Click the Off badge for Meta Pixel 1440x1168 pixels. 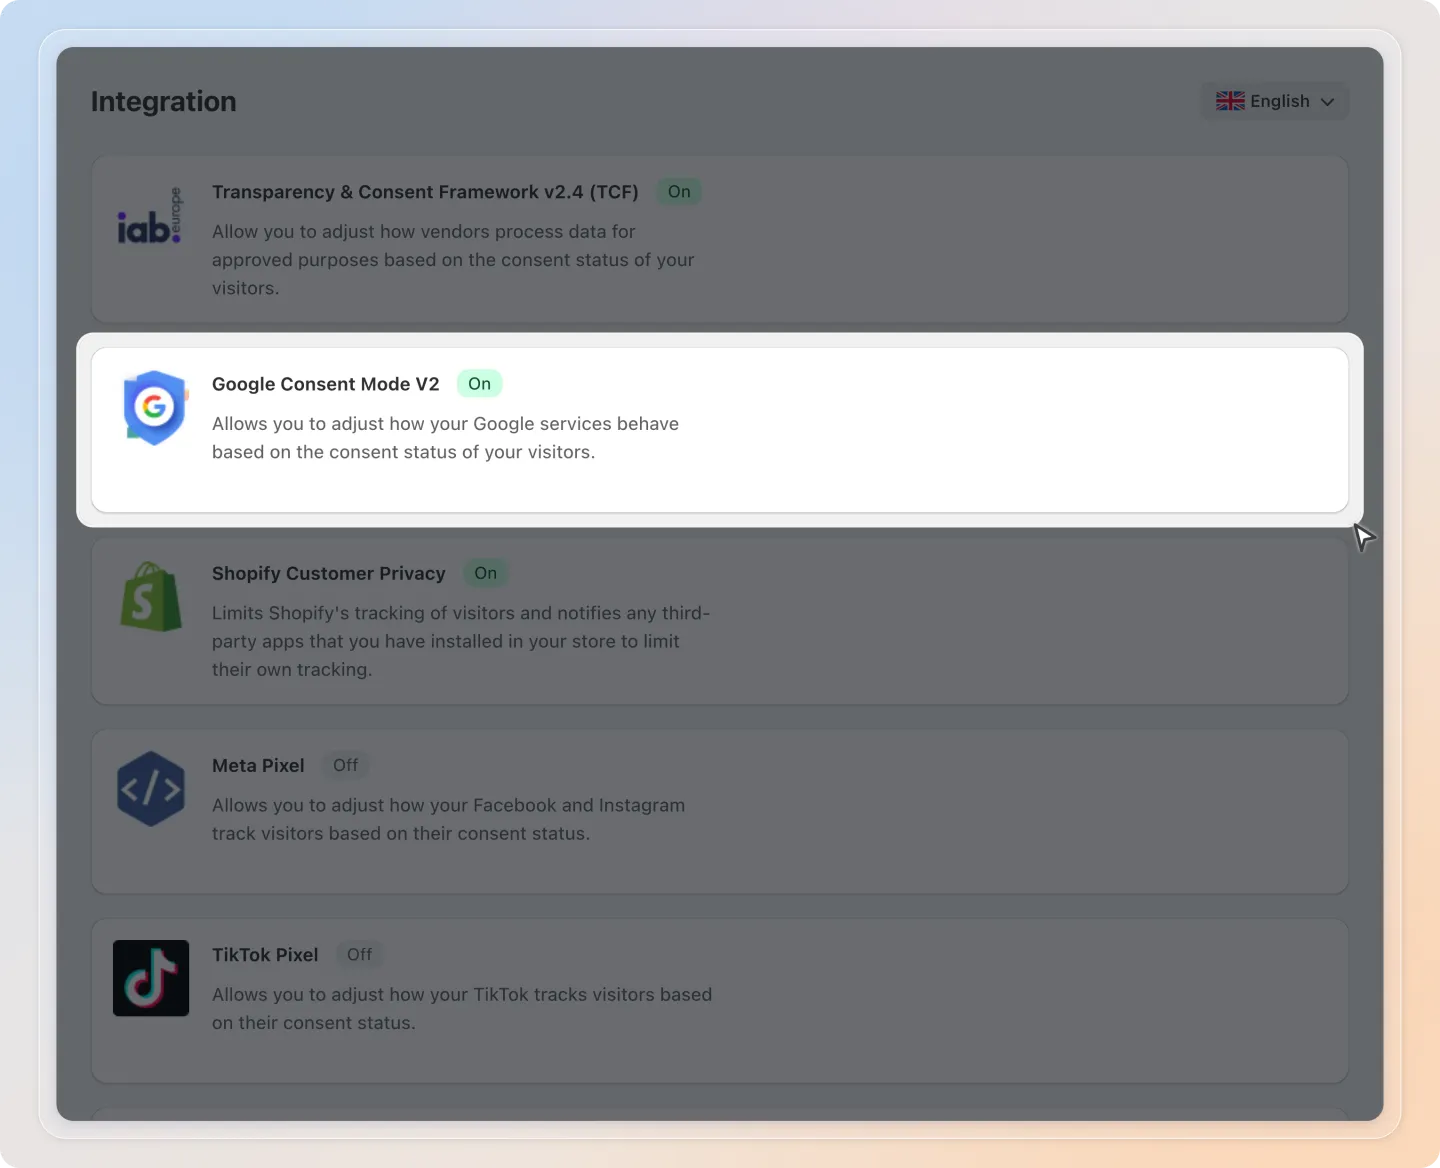coord(346,765)
